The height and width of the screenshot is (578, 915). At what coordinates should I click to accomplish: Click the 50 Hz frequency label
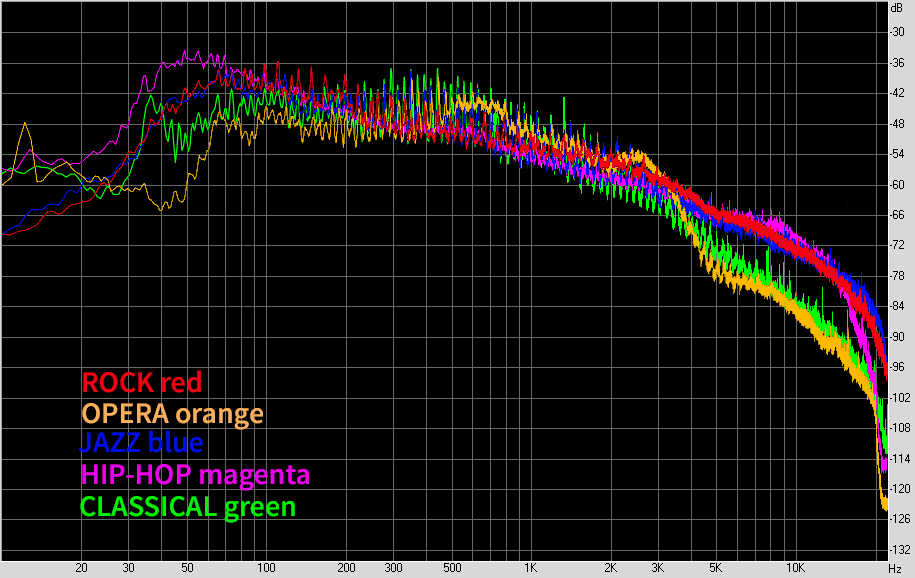(x=187, y=567)
